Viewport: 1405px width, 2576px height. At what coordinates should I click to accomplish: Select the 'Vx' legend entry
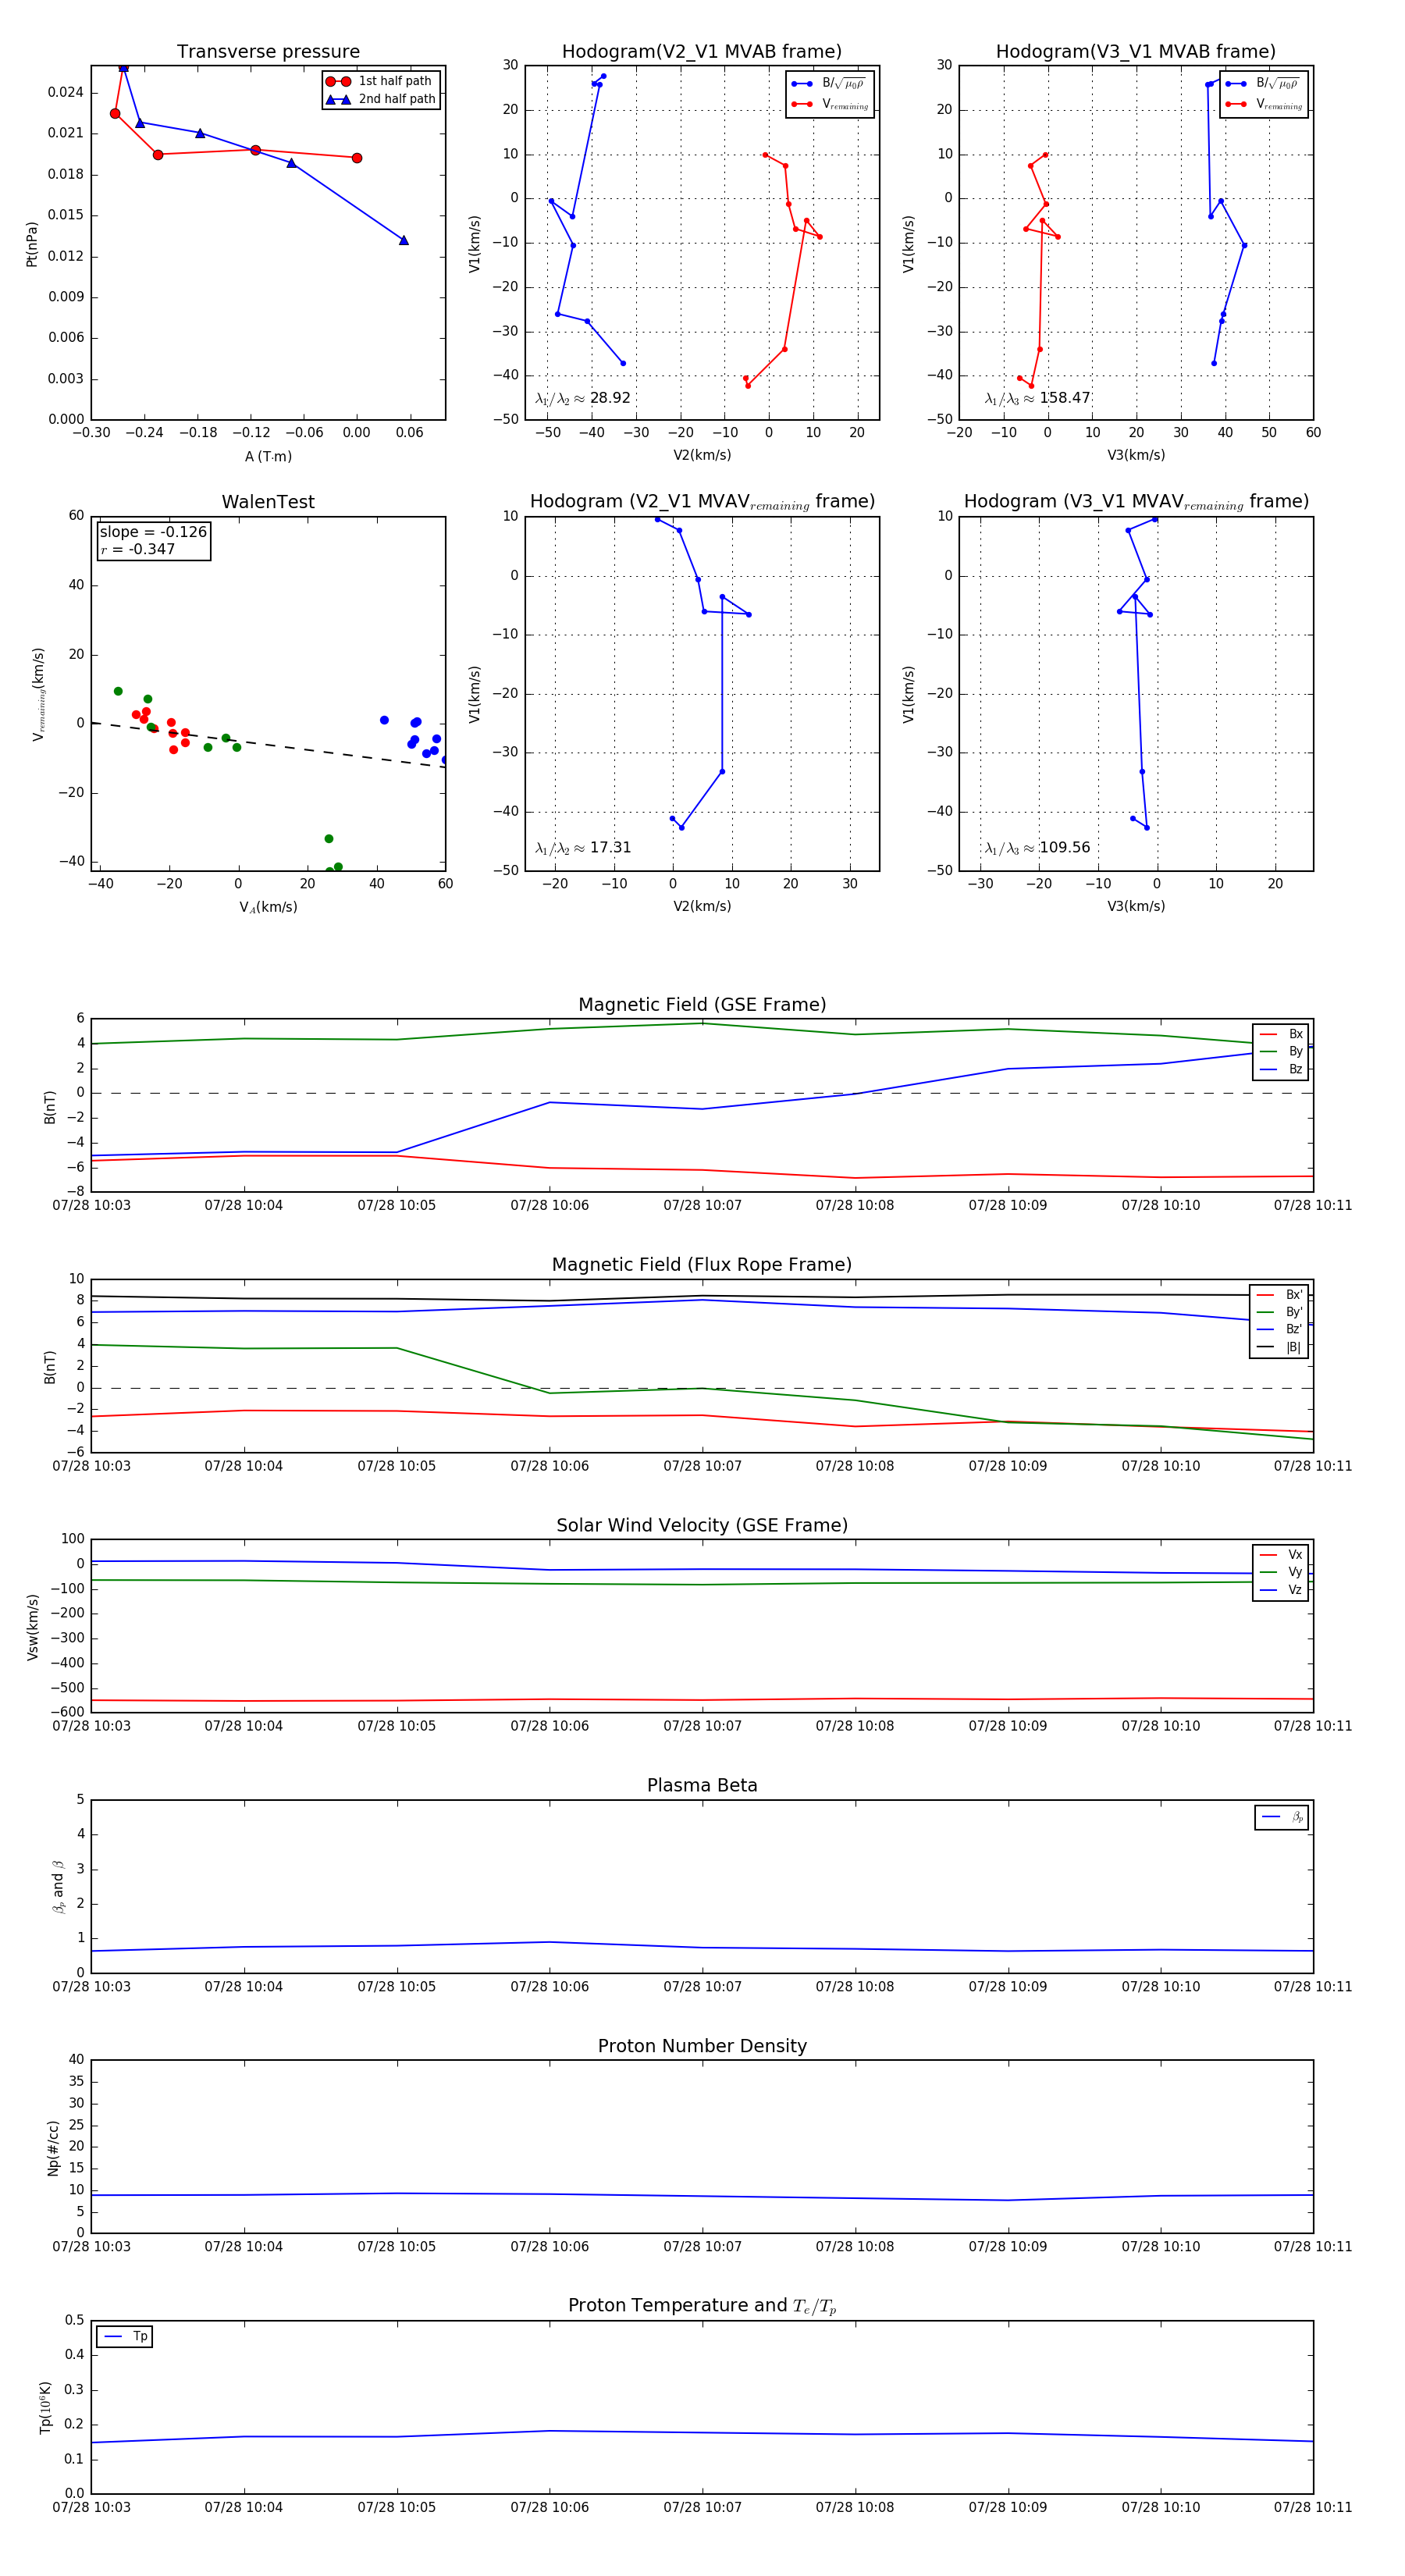[1281, 1555]
